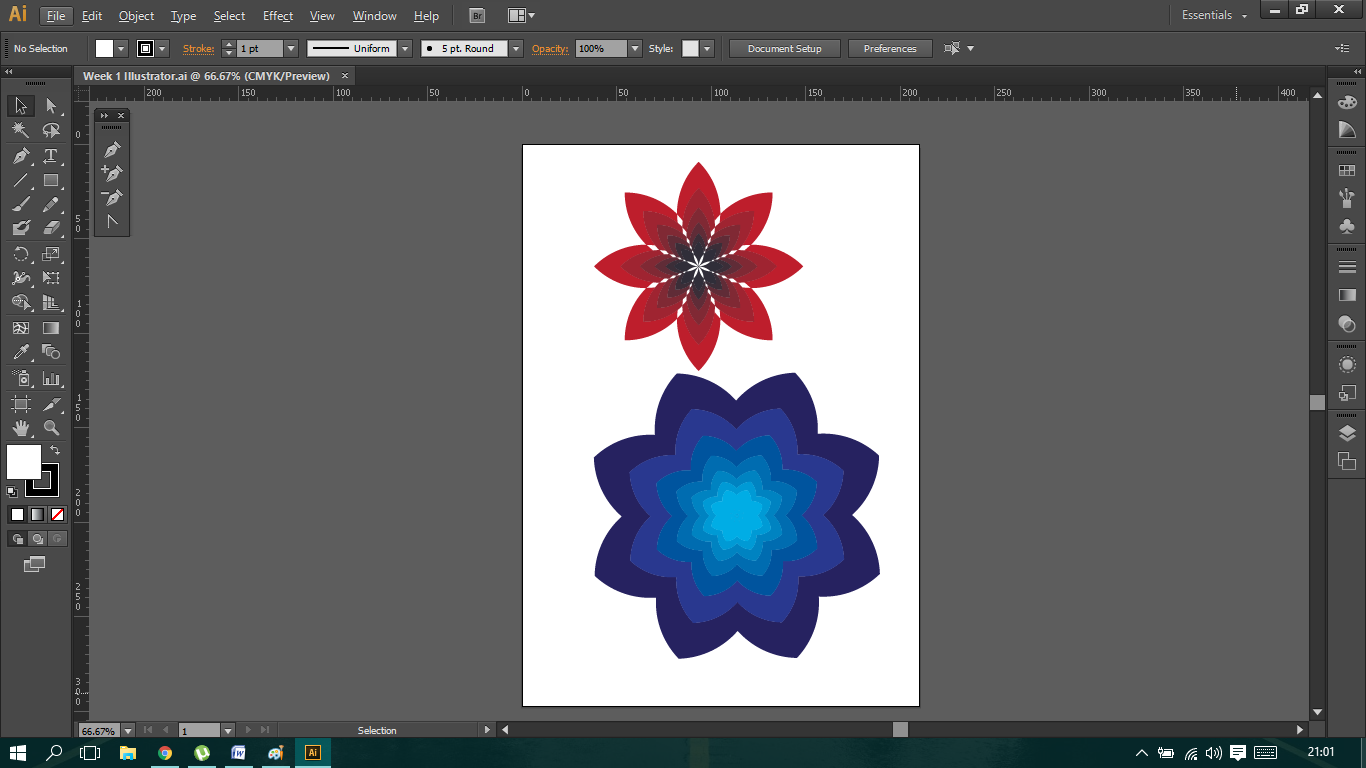Swap fill and stroke colors
The height and width of the screenshot is (768, 1366).
point(55,451)
